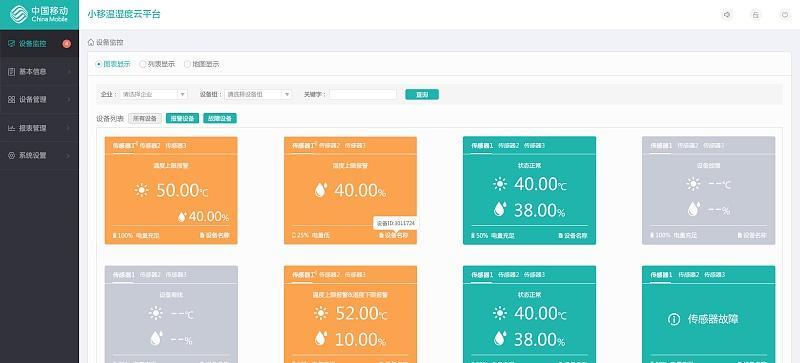The image size is (800, 363).
Task: Click the speaker icon in the header
Action: click(727, 15)
